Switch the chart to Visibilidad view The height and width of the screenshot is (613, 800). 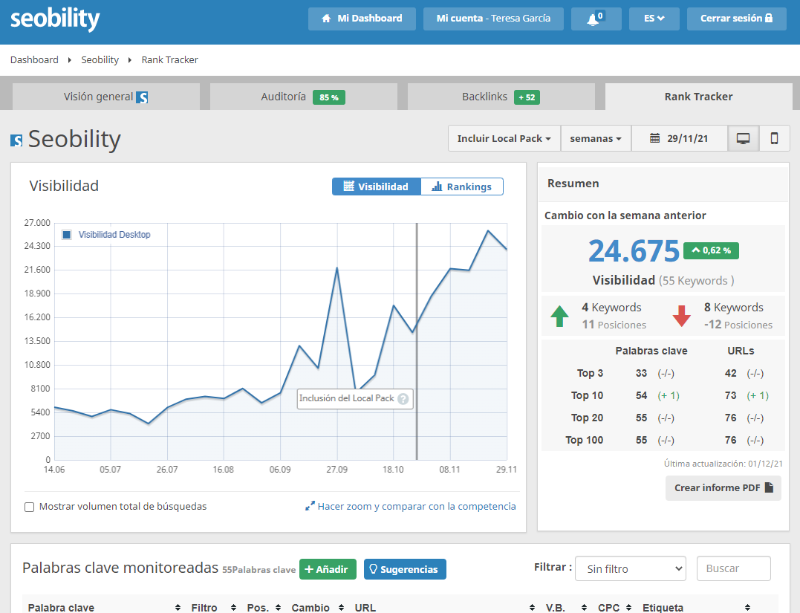coord(377,187)
